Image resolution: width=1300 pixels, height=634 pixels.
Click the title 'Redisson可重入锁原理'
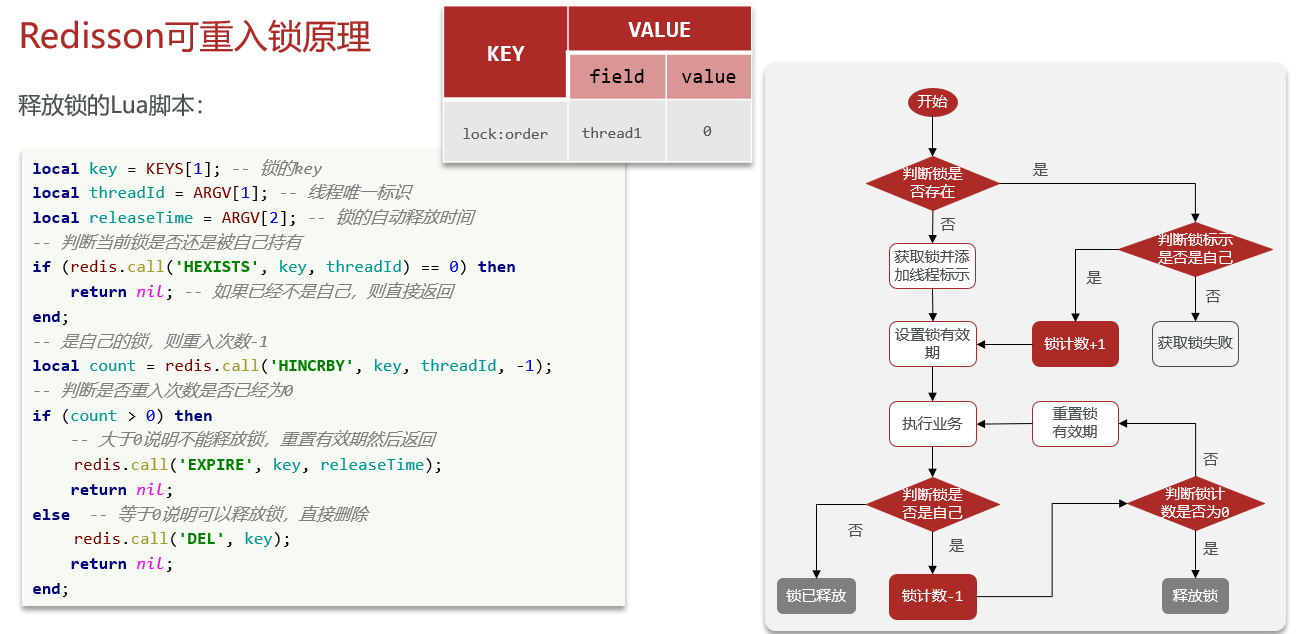[x=195, y=36]
